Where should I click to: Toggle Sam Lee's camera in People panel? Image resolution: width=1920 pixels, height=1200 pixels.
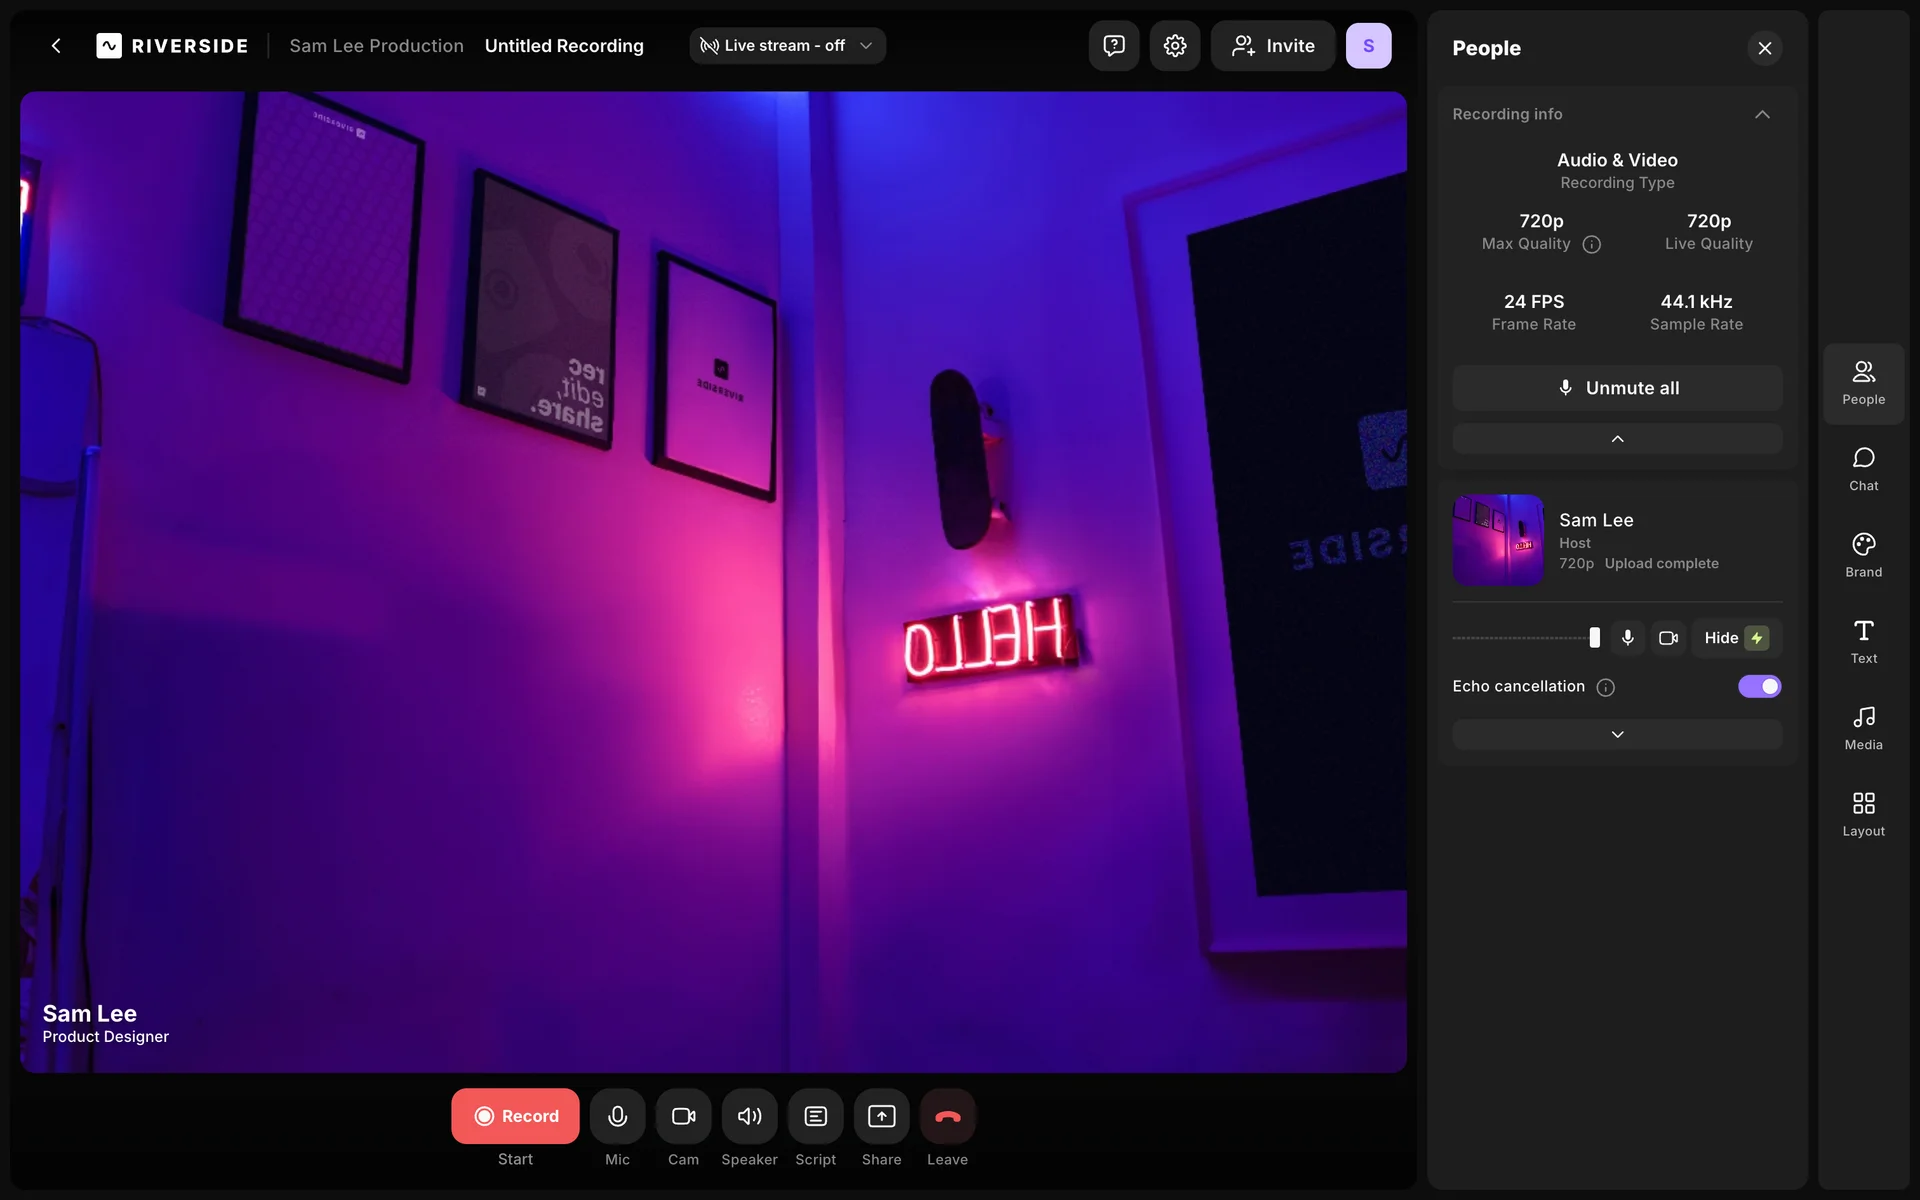pyautogui.click(x=1668, y=638)
